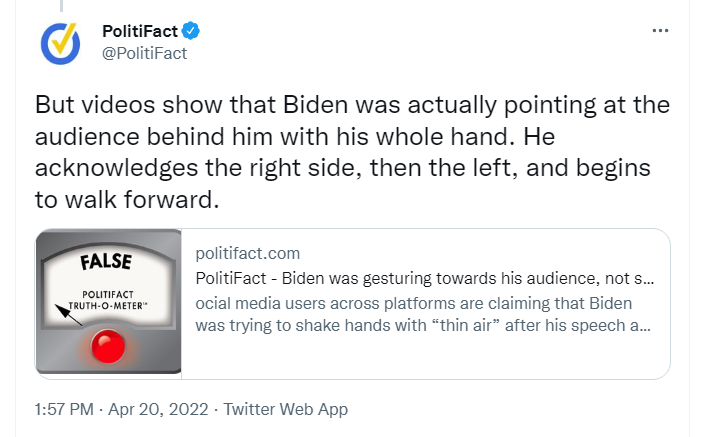The width and height of the screenshot is (718, 437).
Task: Click the politifact.com domain text
Action: tap(248, 253)
